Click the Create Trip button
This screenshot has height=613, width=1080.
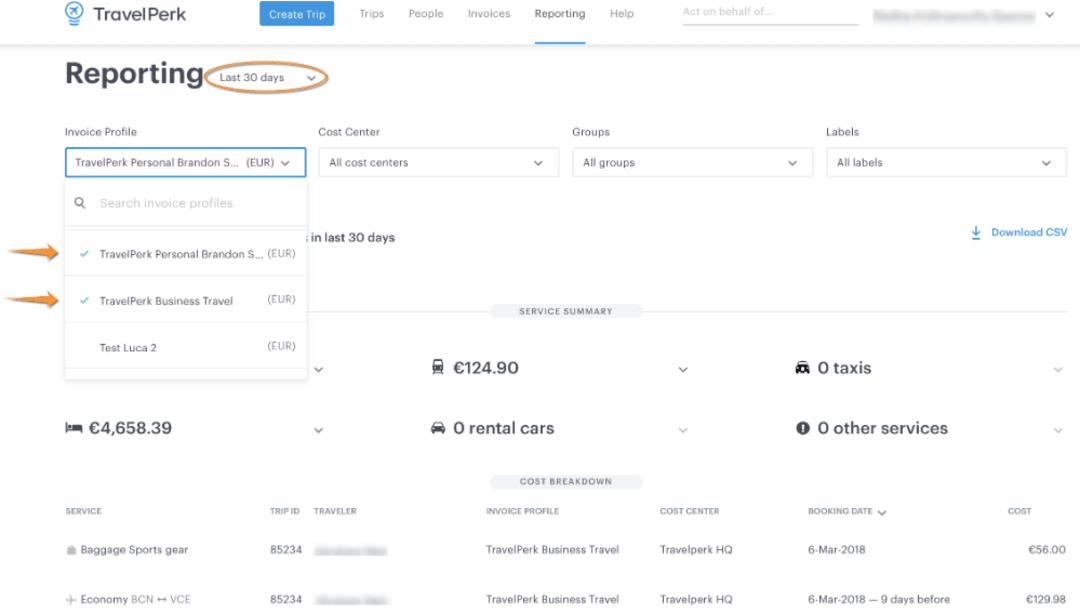point(296,14)
